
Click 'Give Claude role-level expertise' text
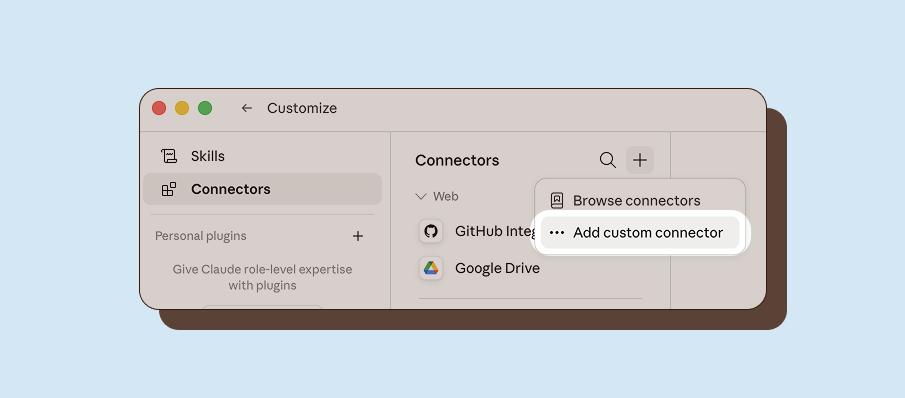[262, 269]
